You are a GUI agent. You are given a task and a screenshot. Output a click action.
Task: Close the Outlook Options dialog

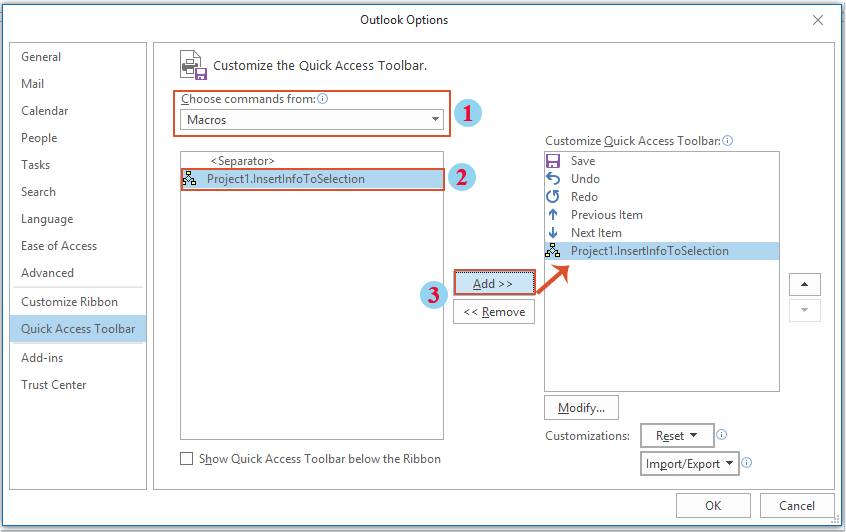pos(818,21)
